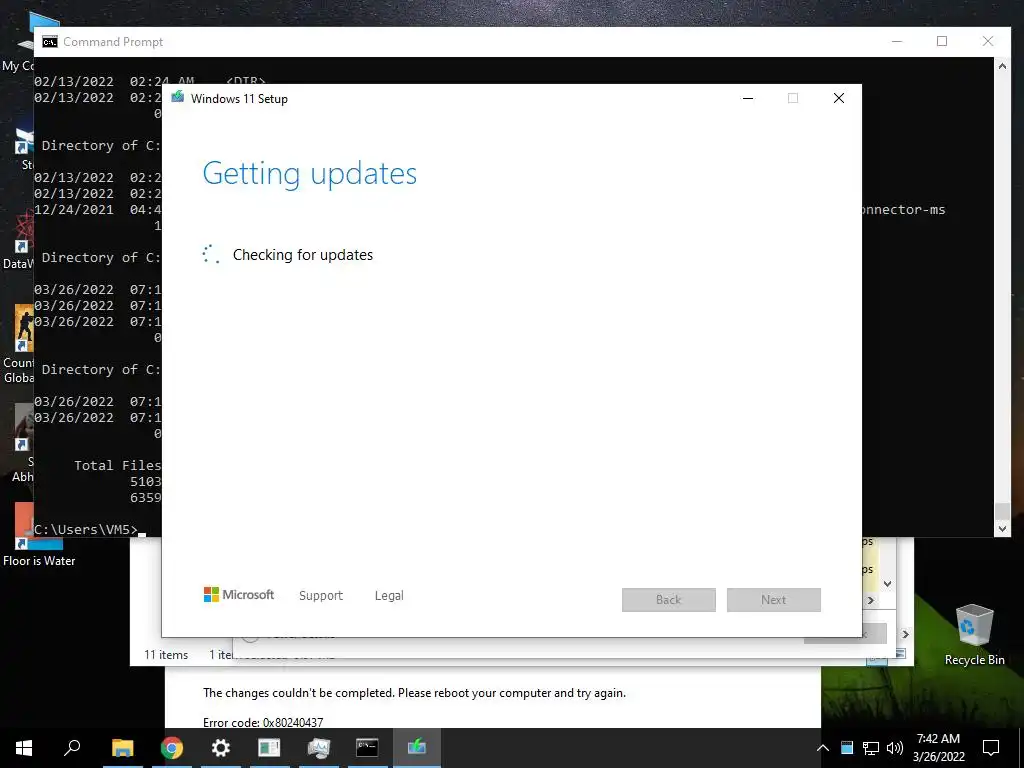
Task: Click the Checking for updates text
Action: (x=303, y=255)
